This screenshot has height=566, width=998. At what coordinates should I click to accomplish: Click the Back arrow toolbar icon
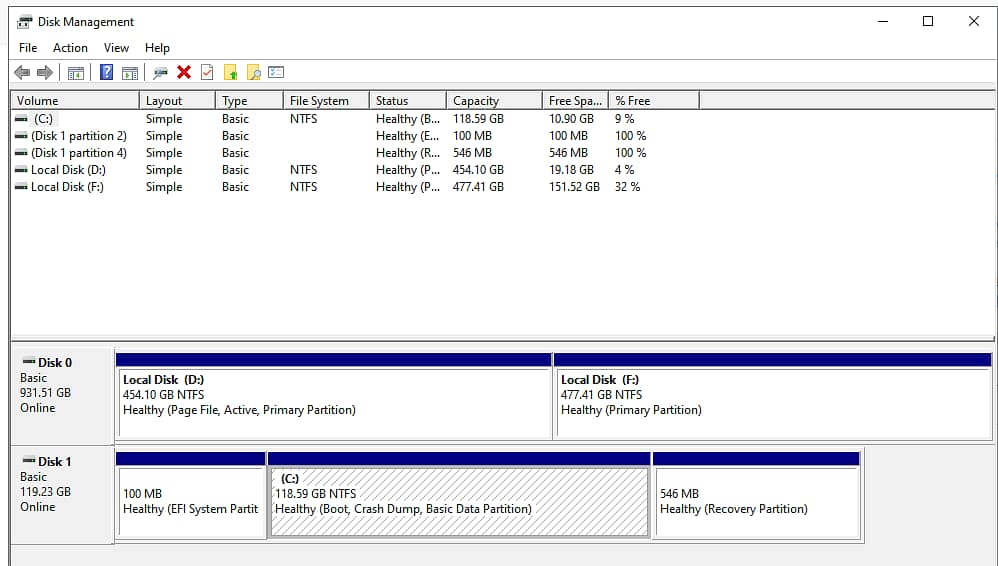point(22,73)
